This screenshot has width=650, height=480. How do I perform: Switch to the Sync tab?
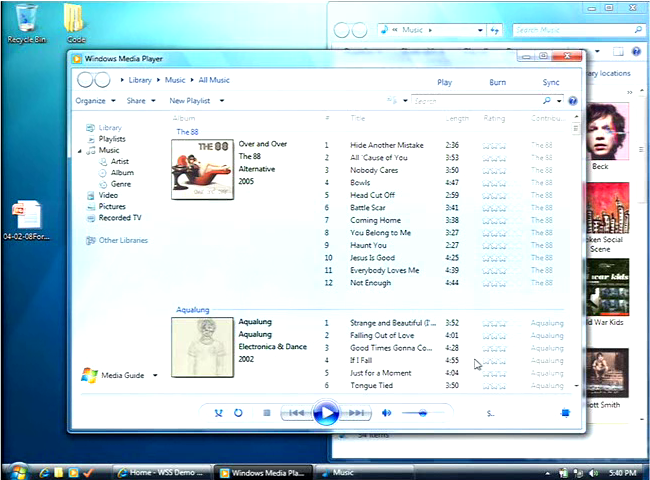click(x=551, y=82)
